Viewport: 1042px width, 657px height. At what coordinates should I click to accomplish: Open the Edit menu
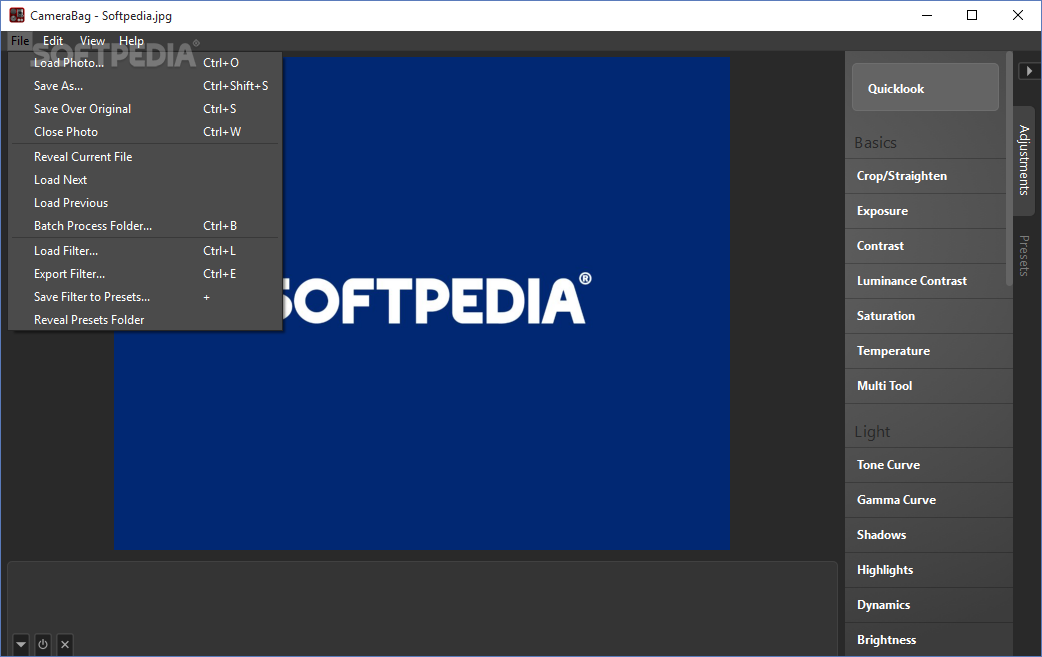[x=53, y=41]
